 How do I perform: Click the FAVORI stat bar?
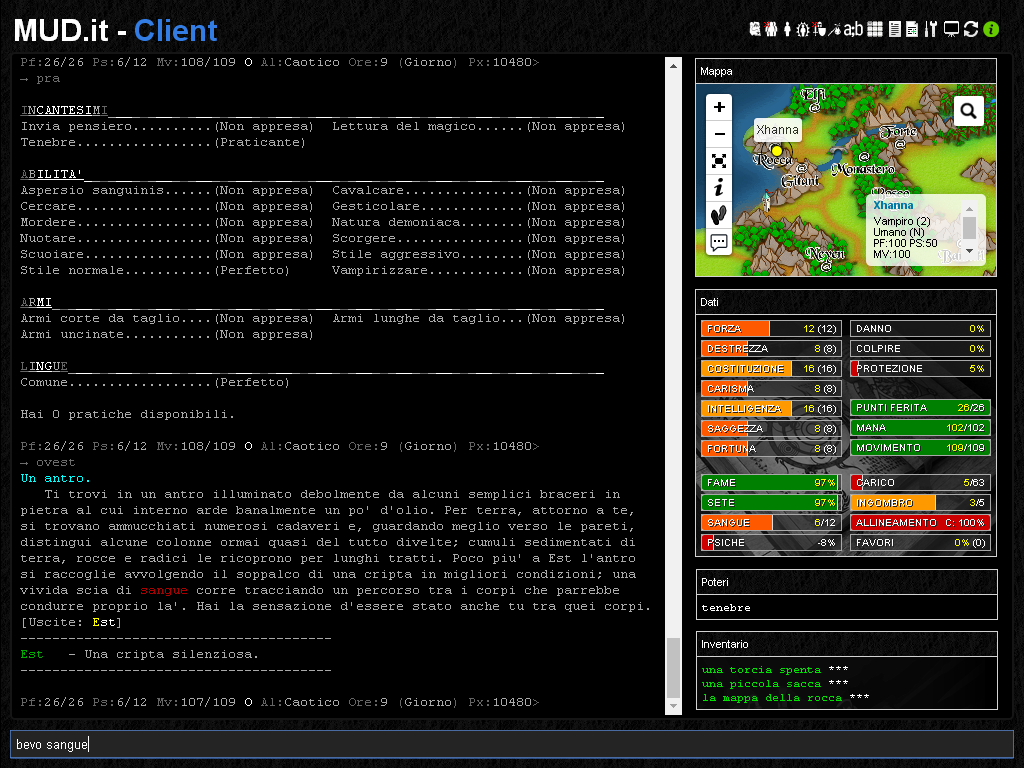point(920,543)
